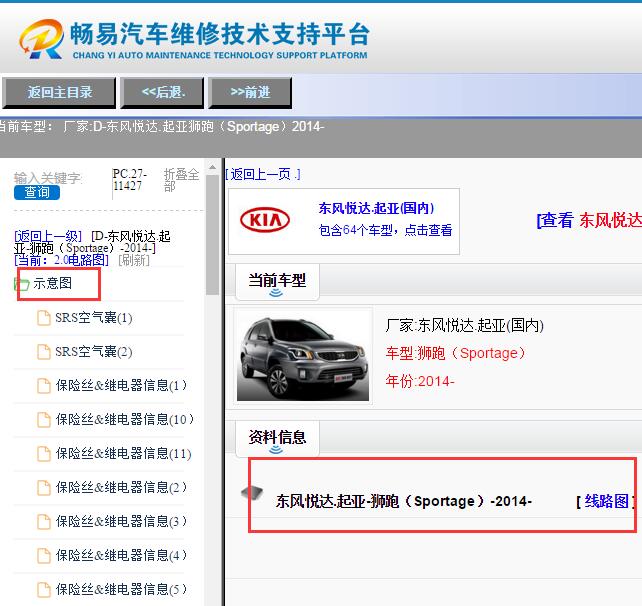Click the [当前: 2.0电路图] link
This screenshot has width=642, height=606.
[61, 260]
